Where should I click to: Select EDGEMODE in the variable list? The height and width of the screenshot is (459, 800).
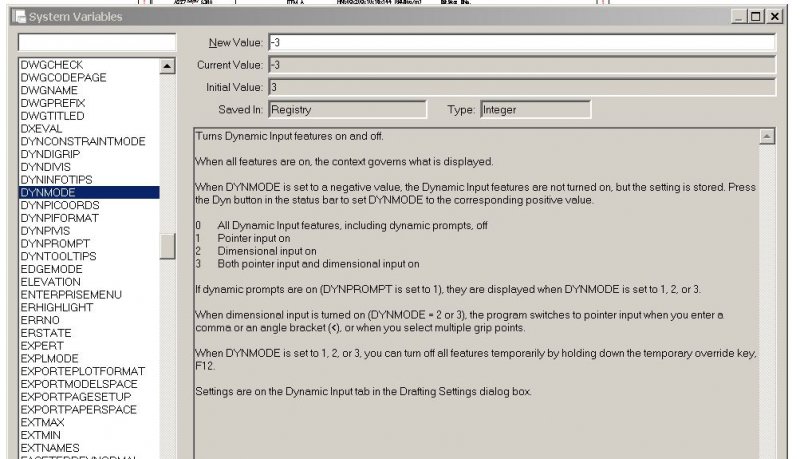(x=51, y=269)
